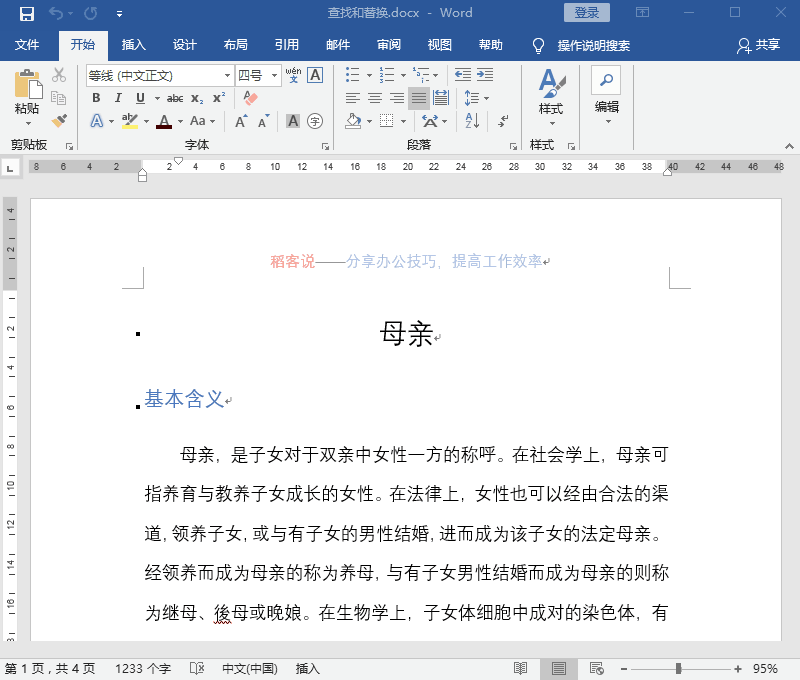Switch to the 引用 References tab

[287, 45]
